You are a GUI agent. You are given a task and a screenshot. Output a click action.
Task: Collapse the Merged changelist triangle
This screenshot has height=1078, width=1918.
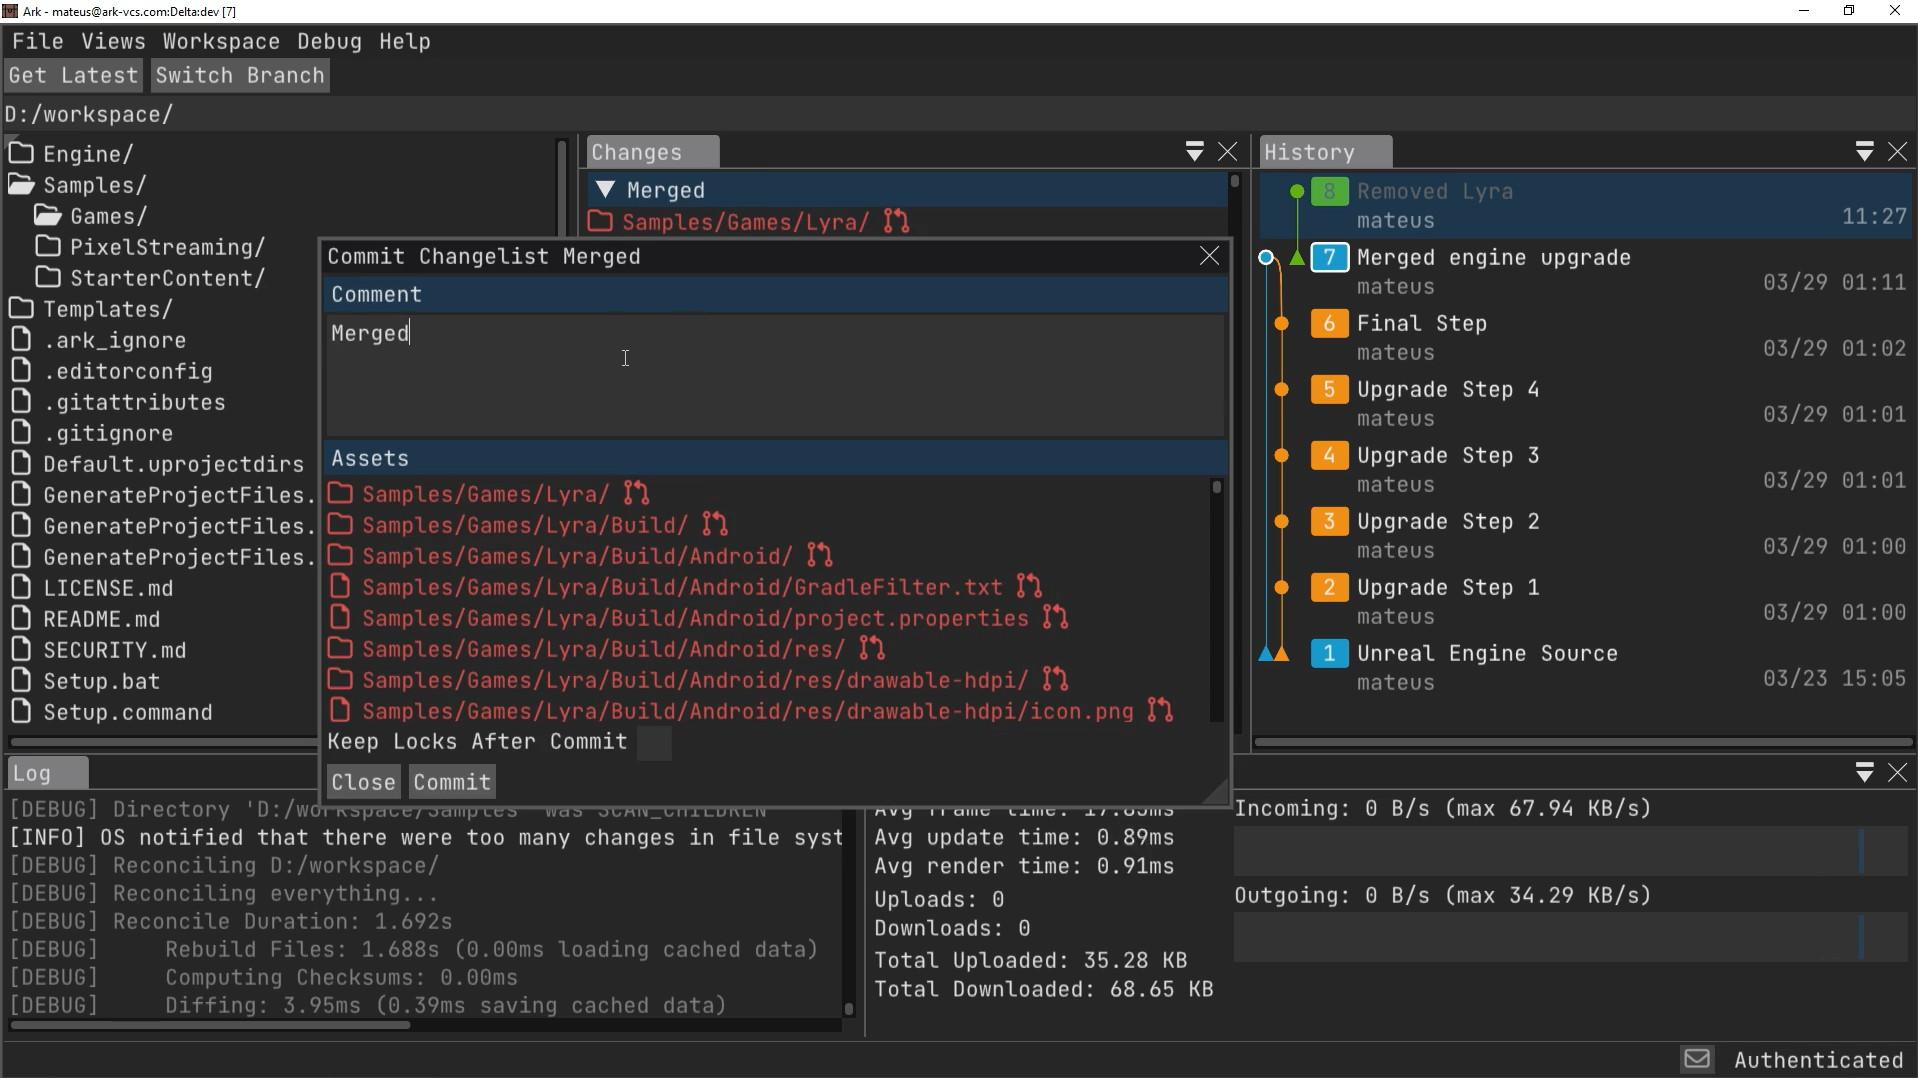click(x=604, y=190)
